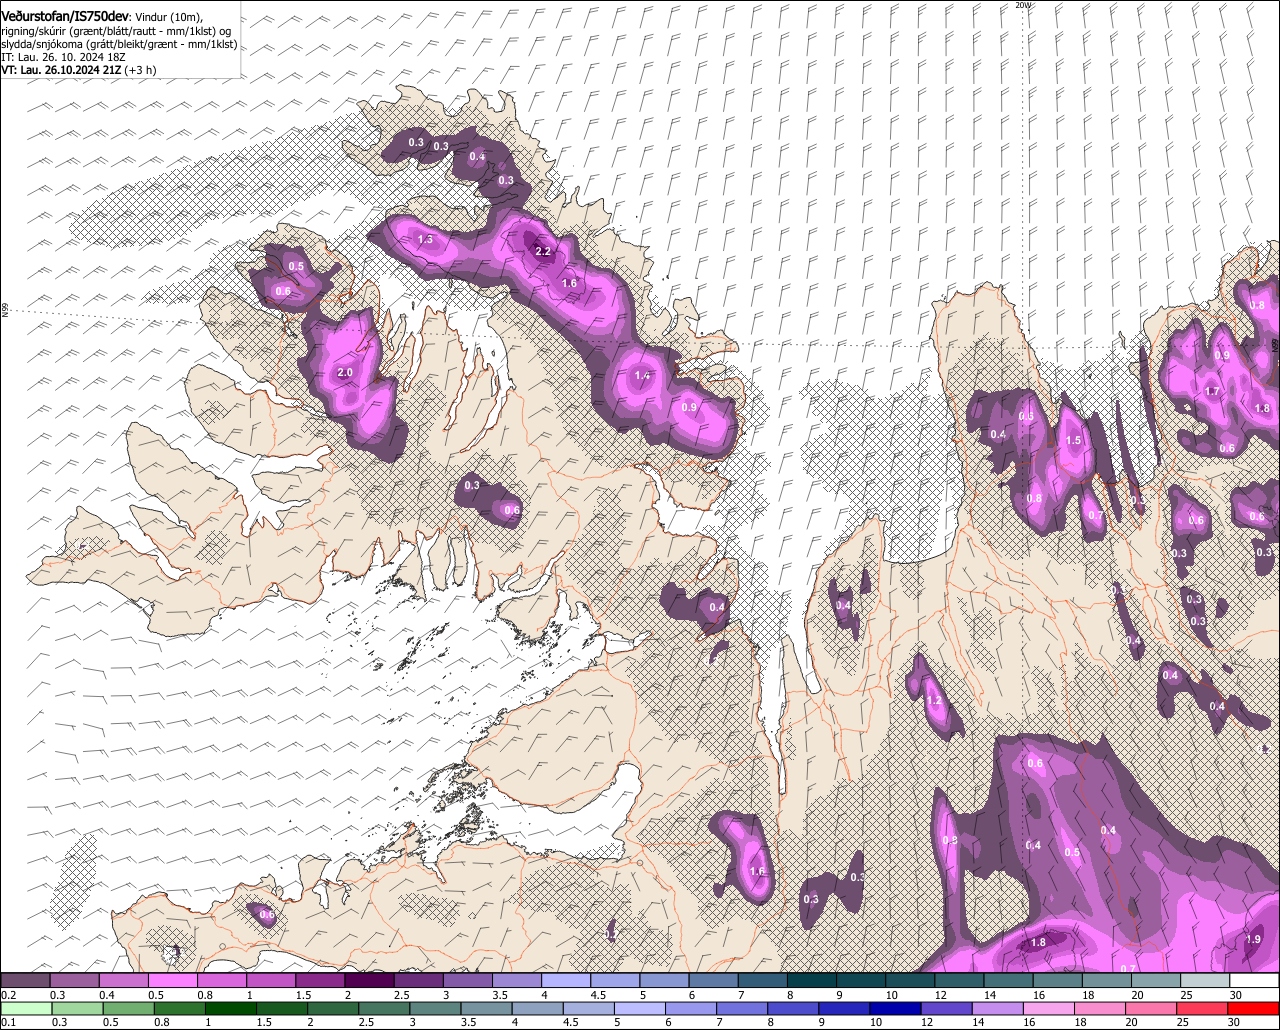Click the '20W' longitude label at the top
The image size is (1280, 1030).
tap(1022, 5)
